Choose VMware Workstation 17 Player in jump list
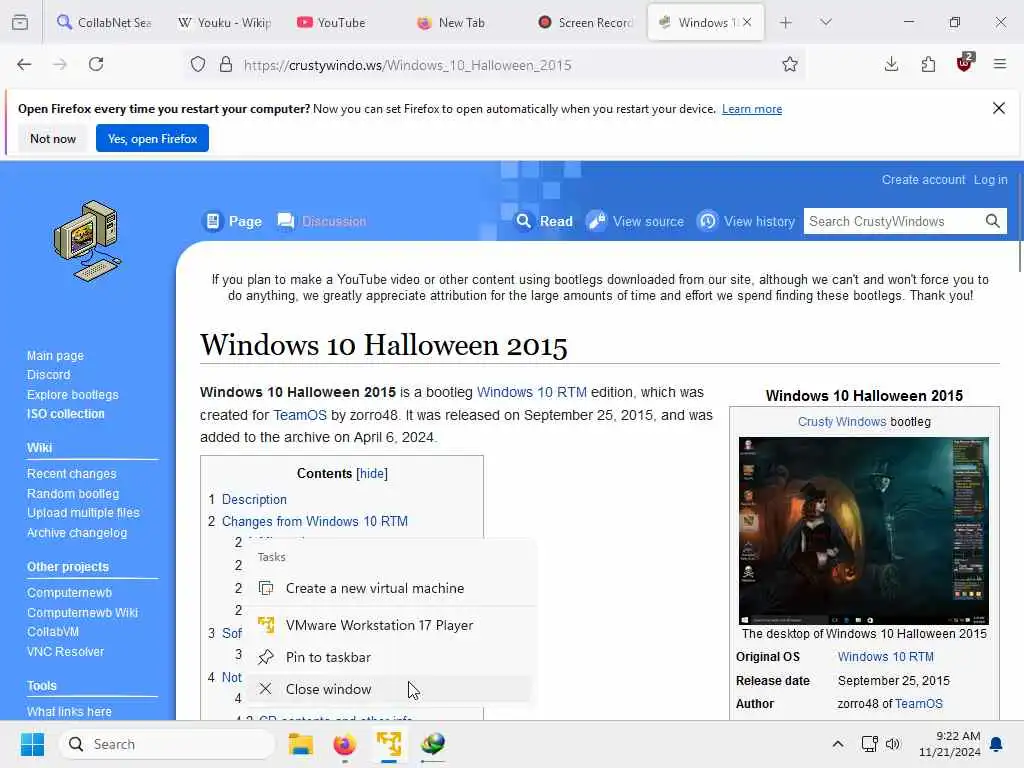Viewport: 1024px width, 768px height. 391,625
